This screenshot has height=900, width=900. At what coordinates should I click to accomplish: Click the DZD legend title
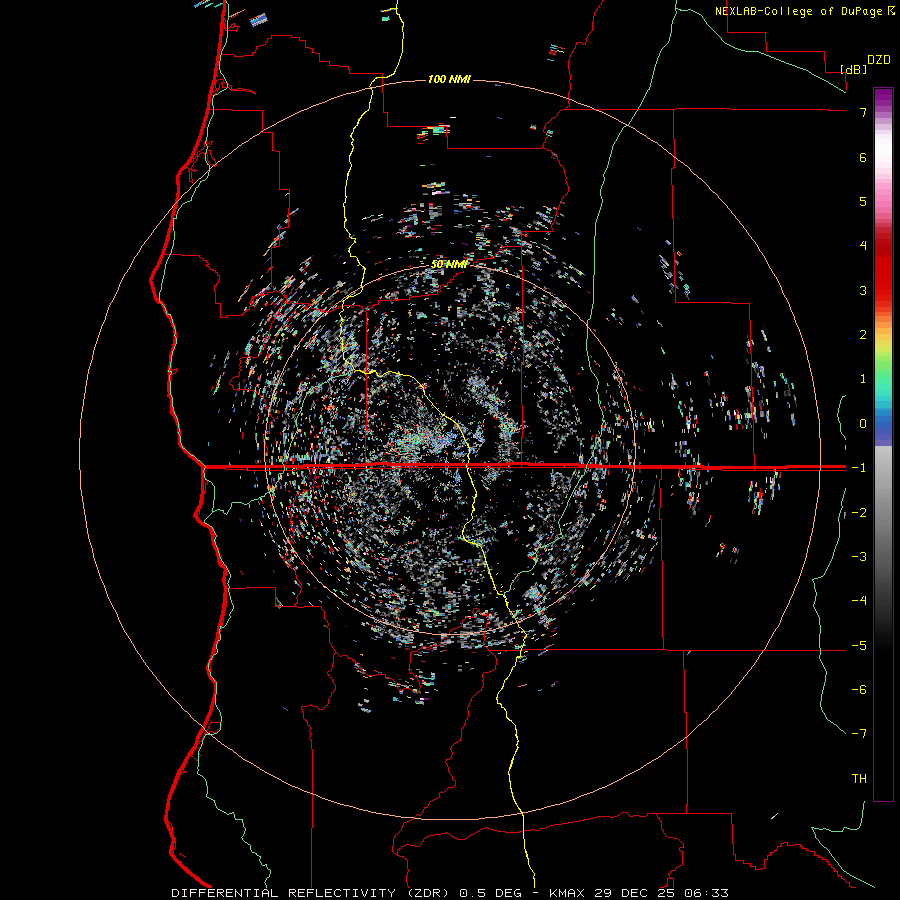click(879, 60)
